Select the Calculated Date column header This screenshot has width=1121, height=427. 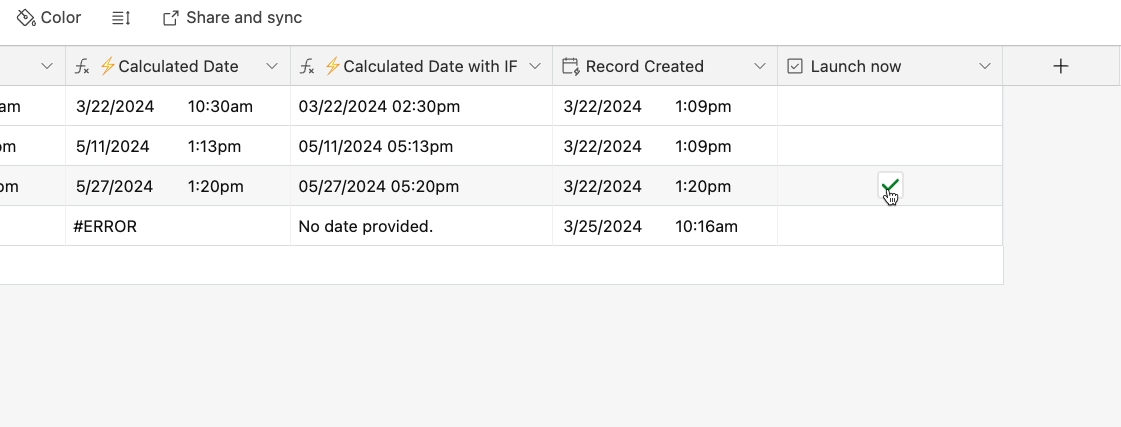(x=178, y=67)
